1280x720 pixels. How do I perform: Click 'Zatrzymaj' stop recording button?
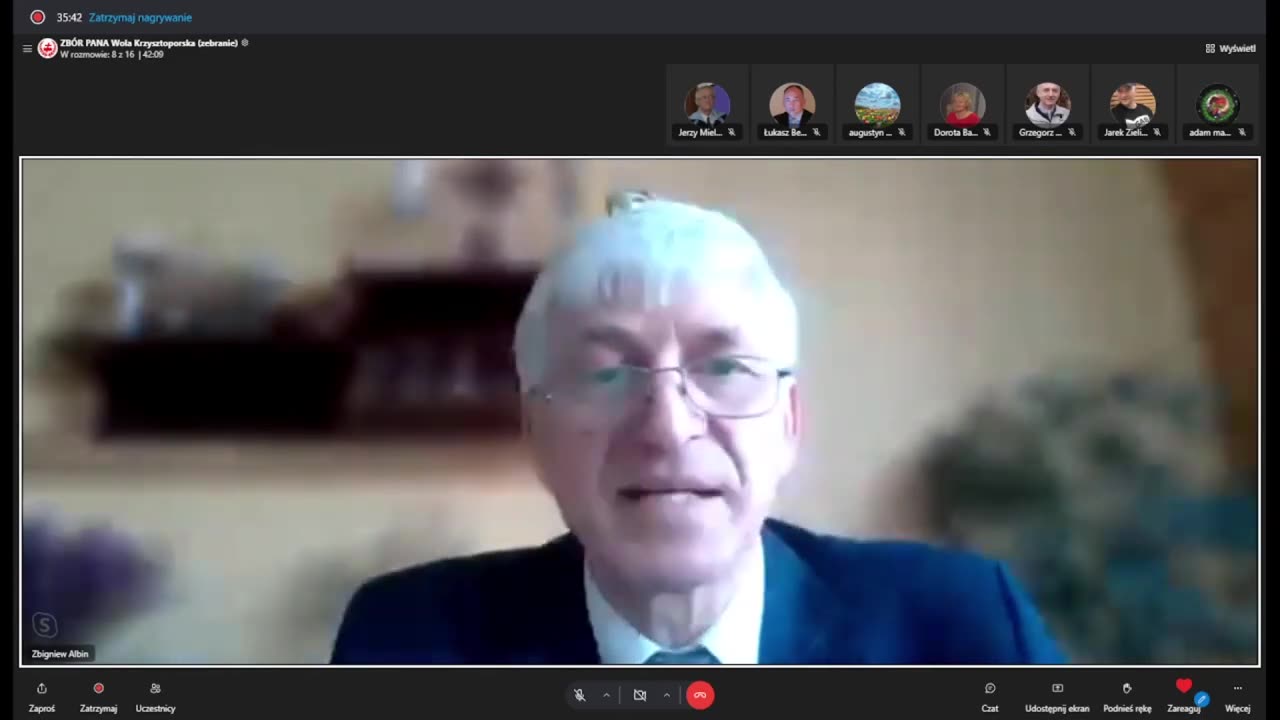98,697
